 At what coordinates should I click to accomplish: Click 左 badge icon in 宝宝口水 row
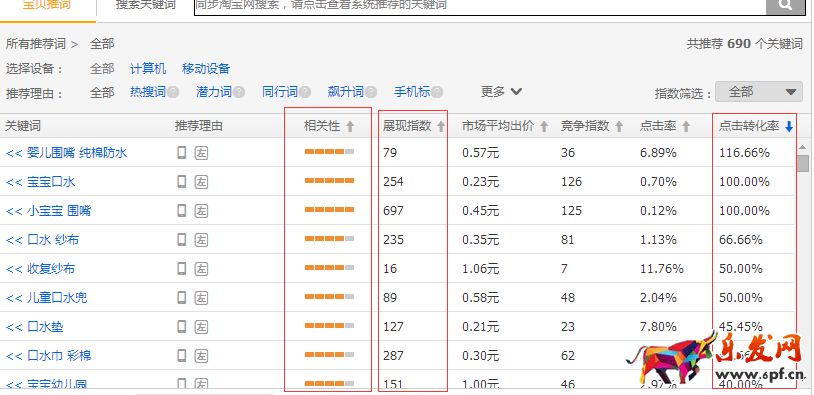[x=201, y=182]
